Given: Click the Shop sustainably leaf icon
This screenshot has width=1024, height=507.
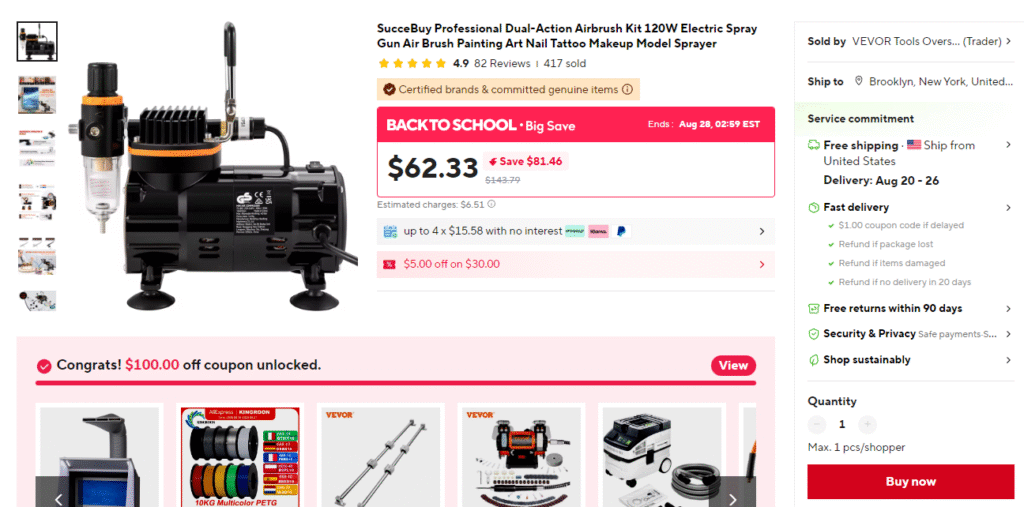Looking at the screenshot, I should tap(814, 360).
